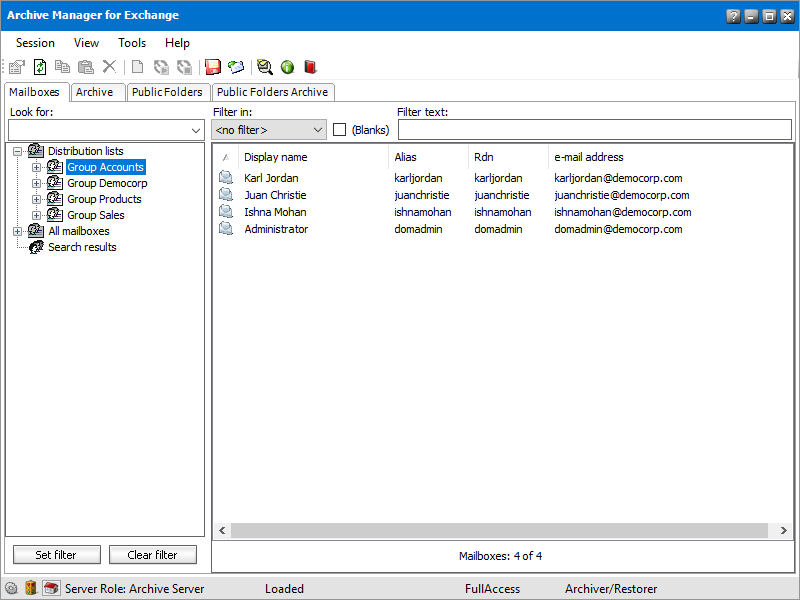The image size is (800, 600).
Task: Click the magnifier Search toolbar icon
Action: pos(264,67)
